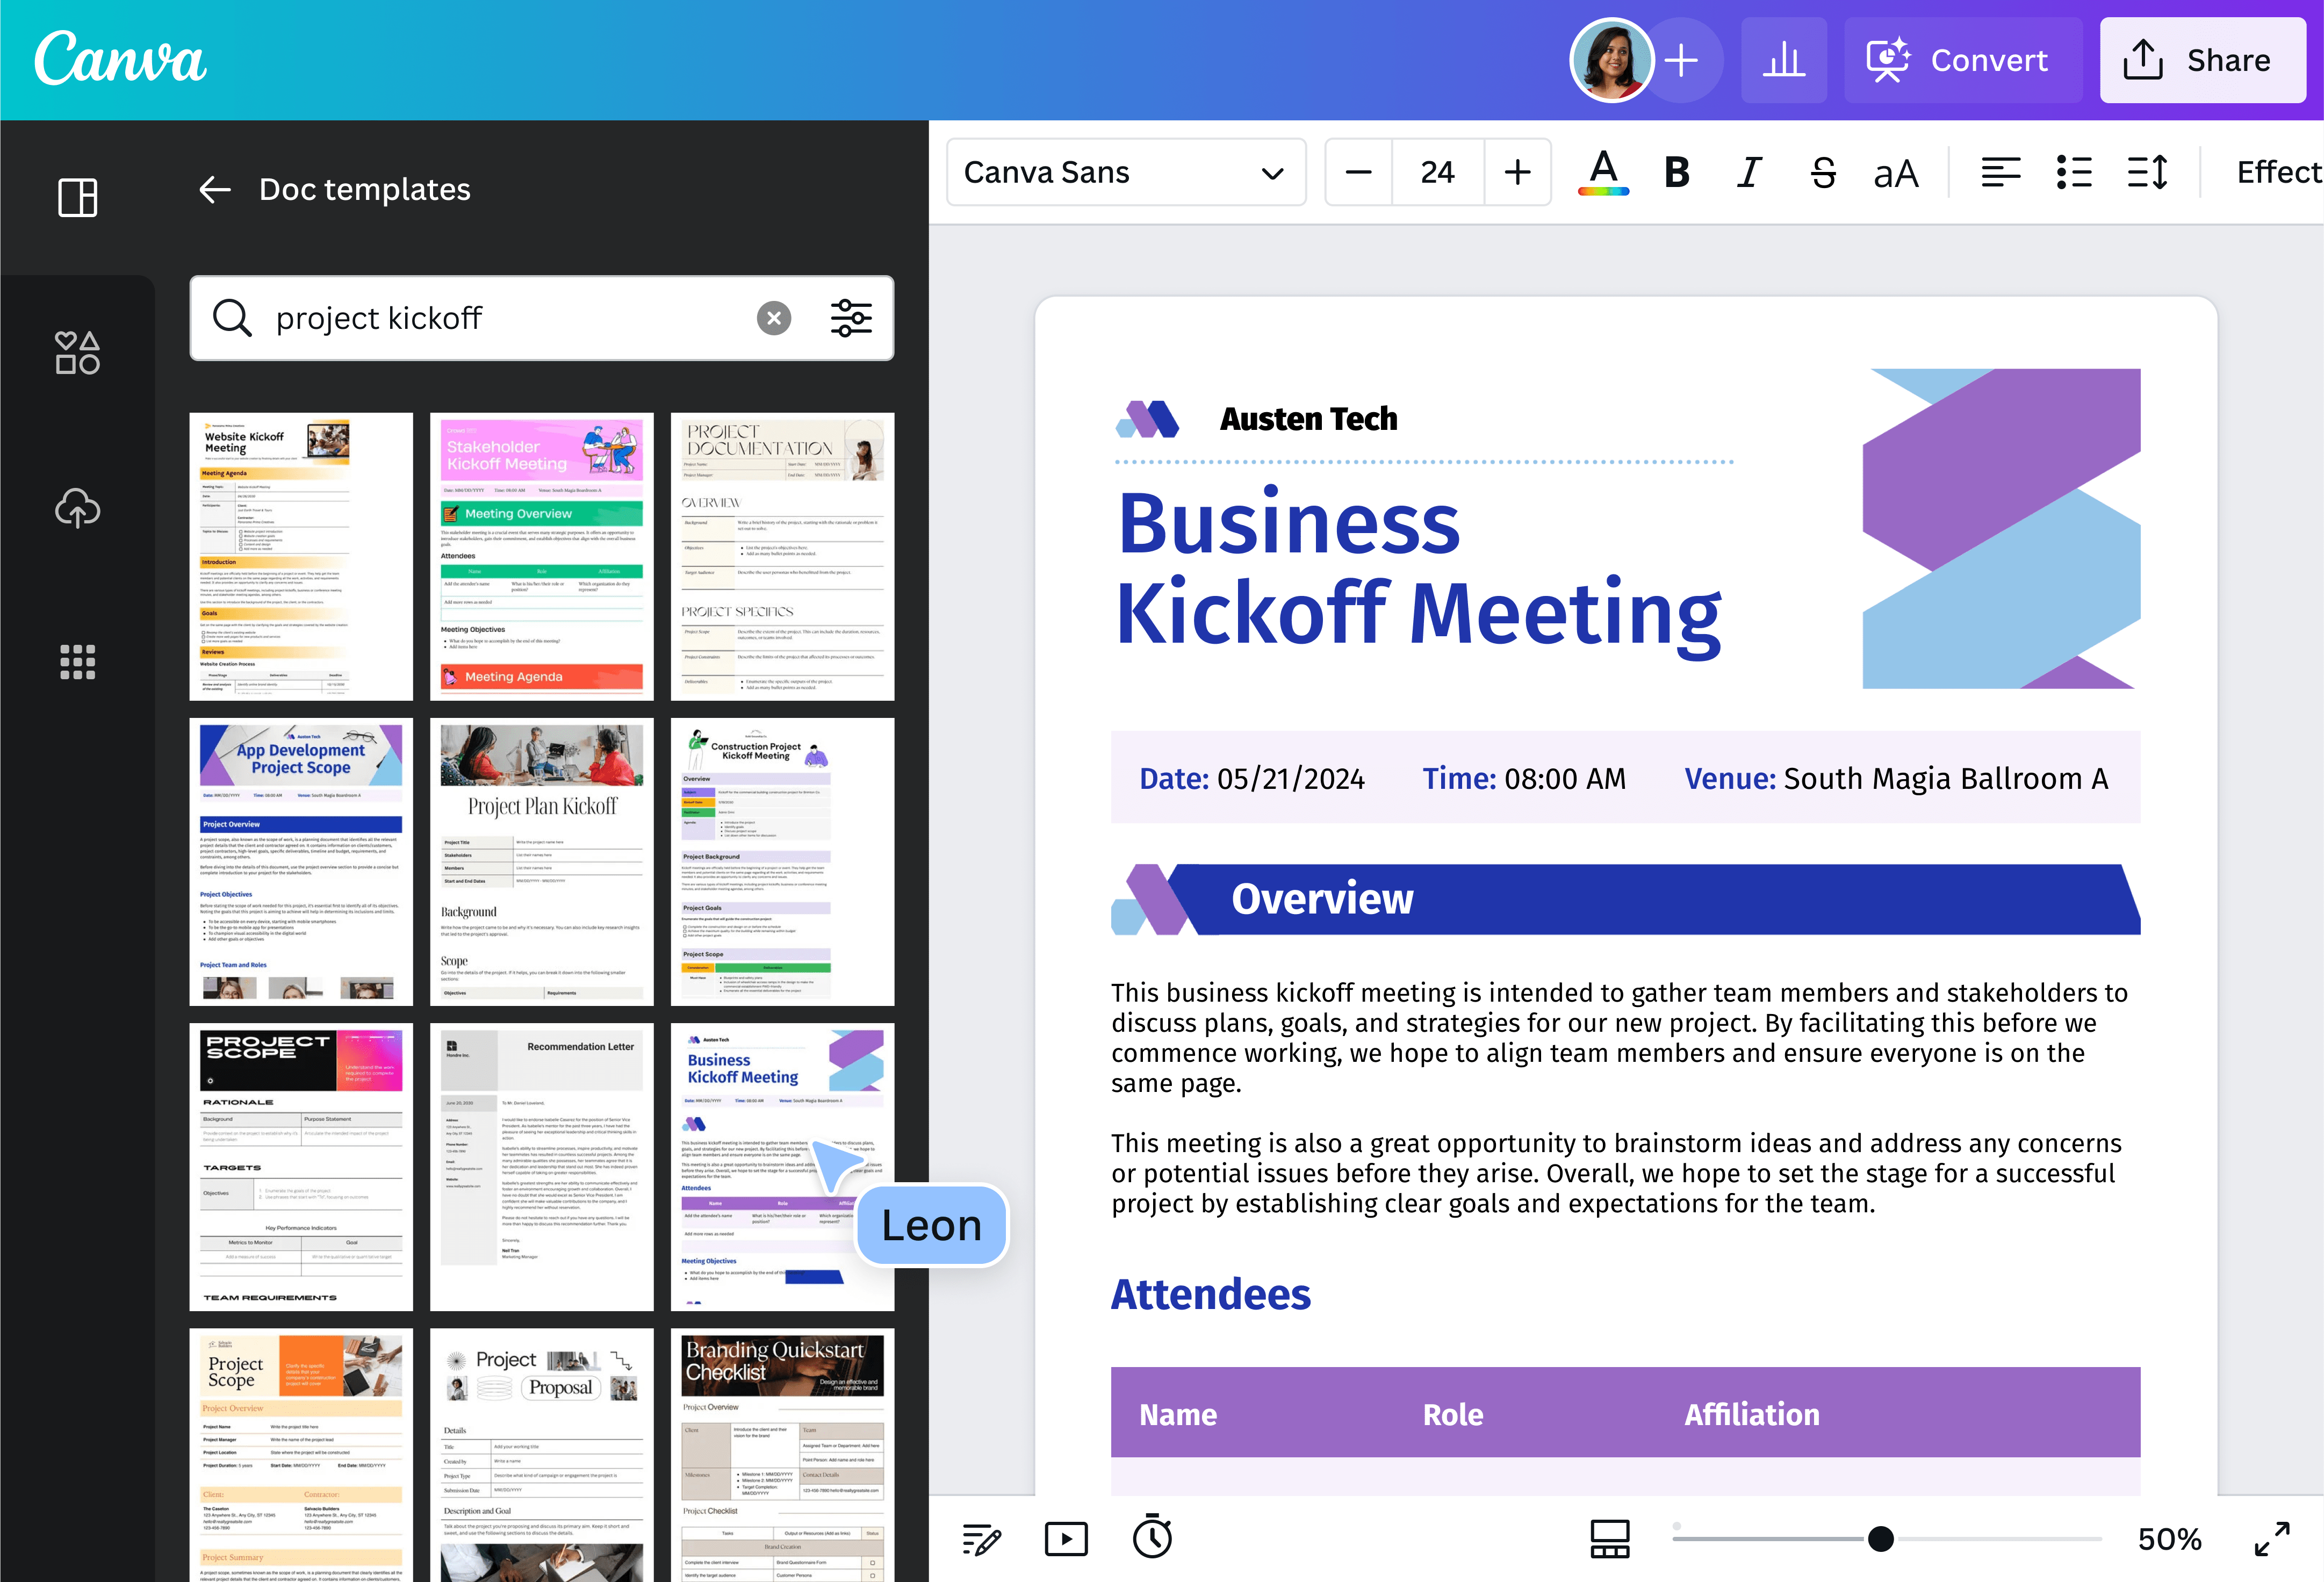Toggle bold formatting
Screen dimensions: 2324x1582
(1676, 172)
